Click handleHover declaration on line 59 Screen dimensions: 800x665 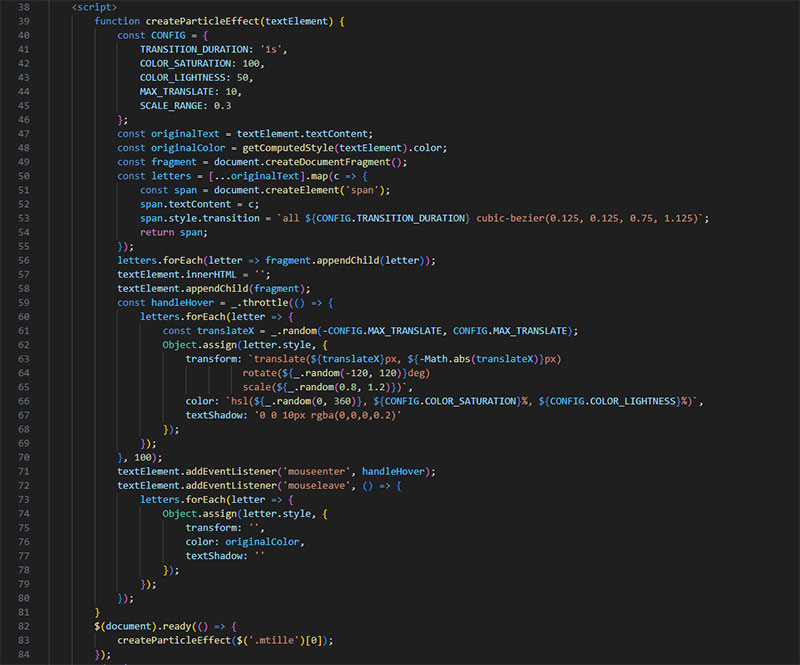tap(183, 303)
